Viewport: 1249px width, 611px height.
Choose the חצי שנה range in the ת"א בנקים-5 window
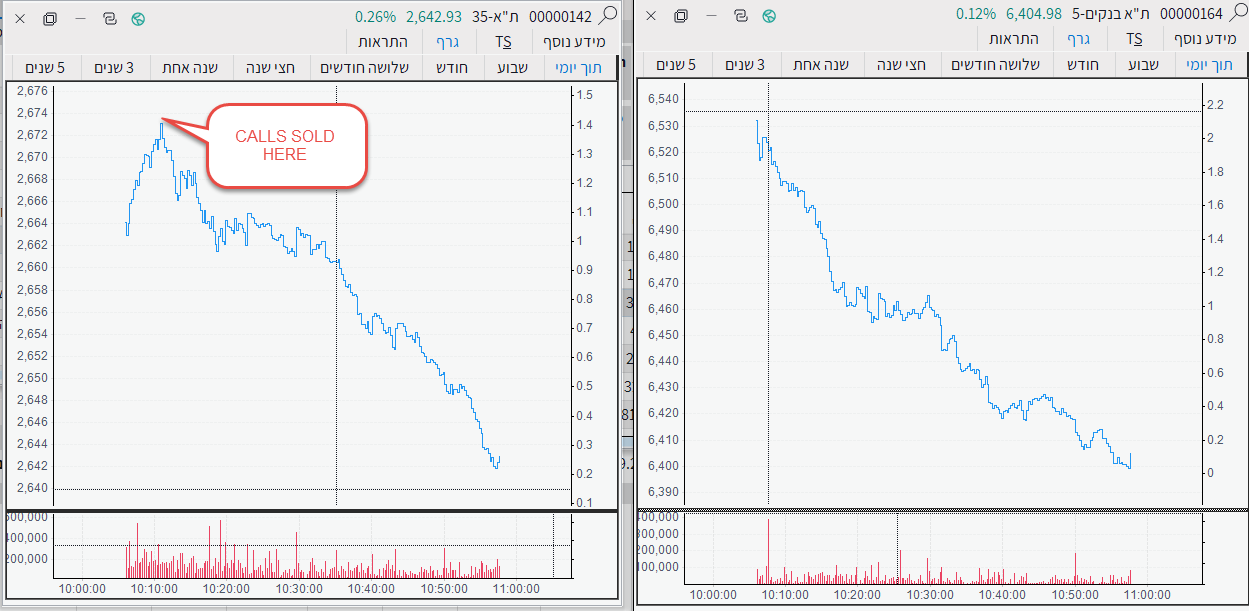pos(902,64)
